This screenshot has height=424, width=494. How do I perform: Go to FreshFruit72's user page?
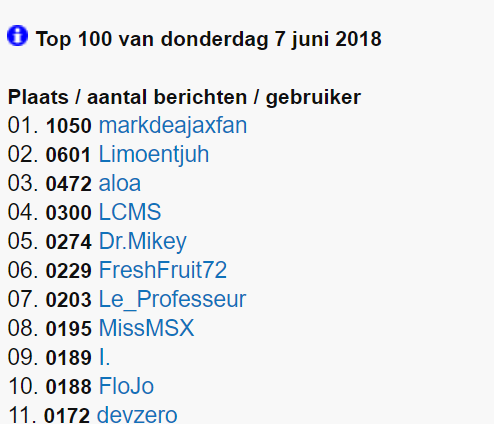(x=163, y=270)
